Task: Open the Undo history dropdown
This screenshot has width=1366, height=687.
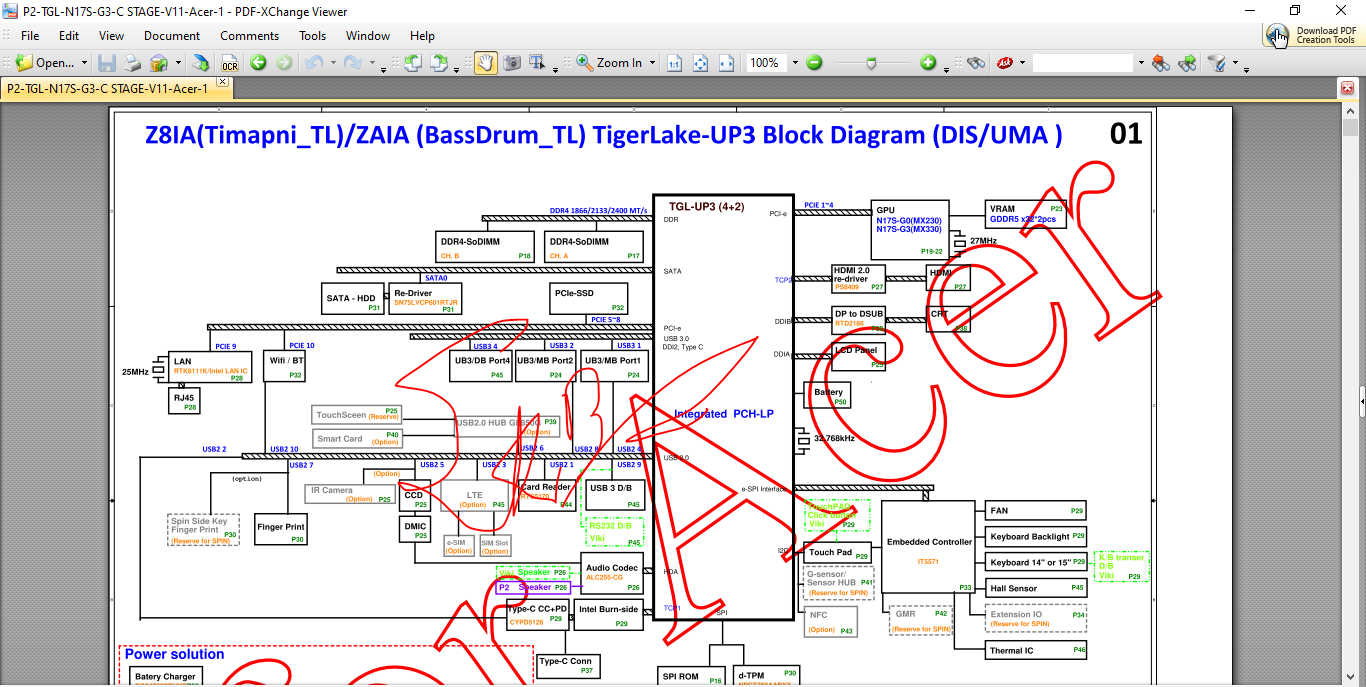Action: coord(331,63)
